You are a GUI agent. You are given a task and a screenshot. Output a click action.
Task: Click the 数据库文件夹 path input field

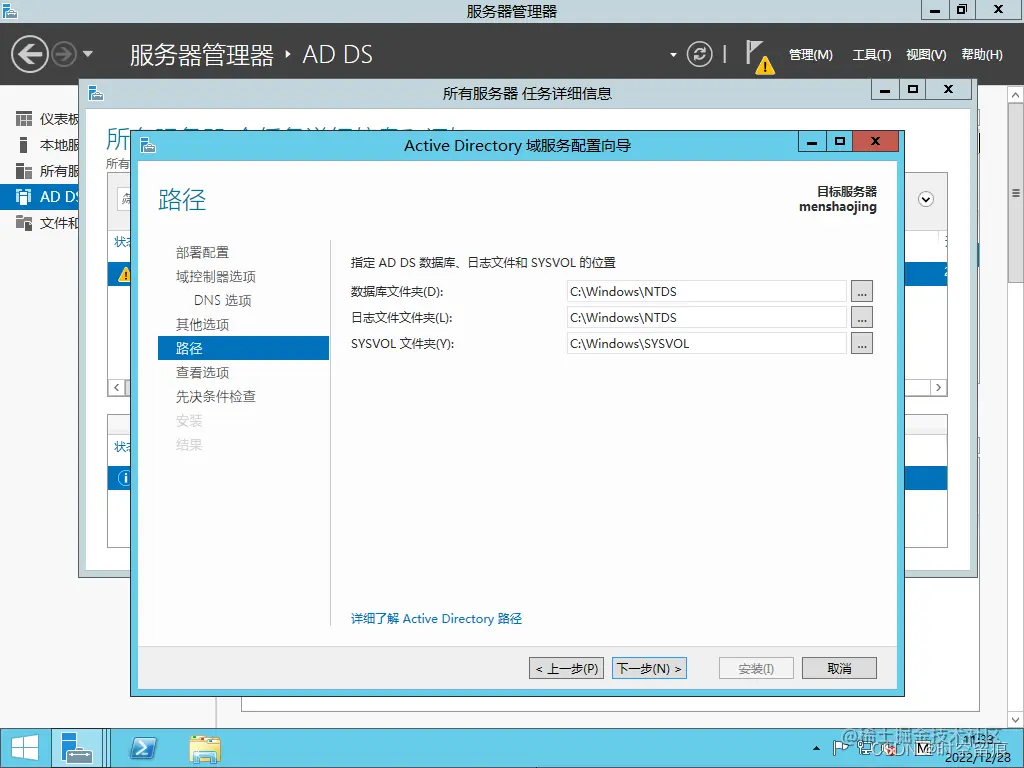pyautogui.click(x=707, y=291)
